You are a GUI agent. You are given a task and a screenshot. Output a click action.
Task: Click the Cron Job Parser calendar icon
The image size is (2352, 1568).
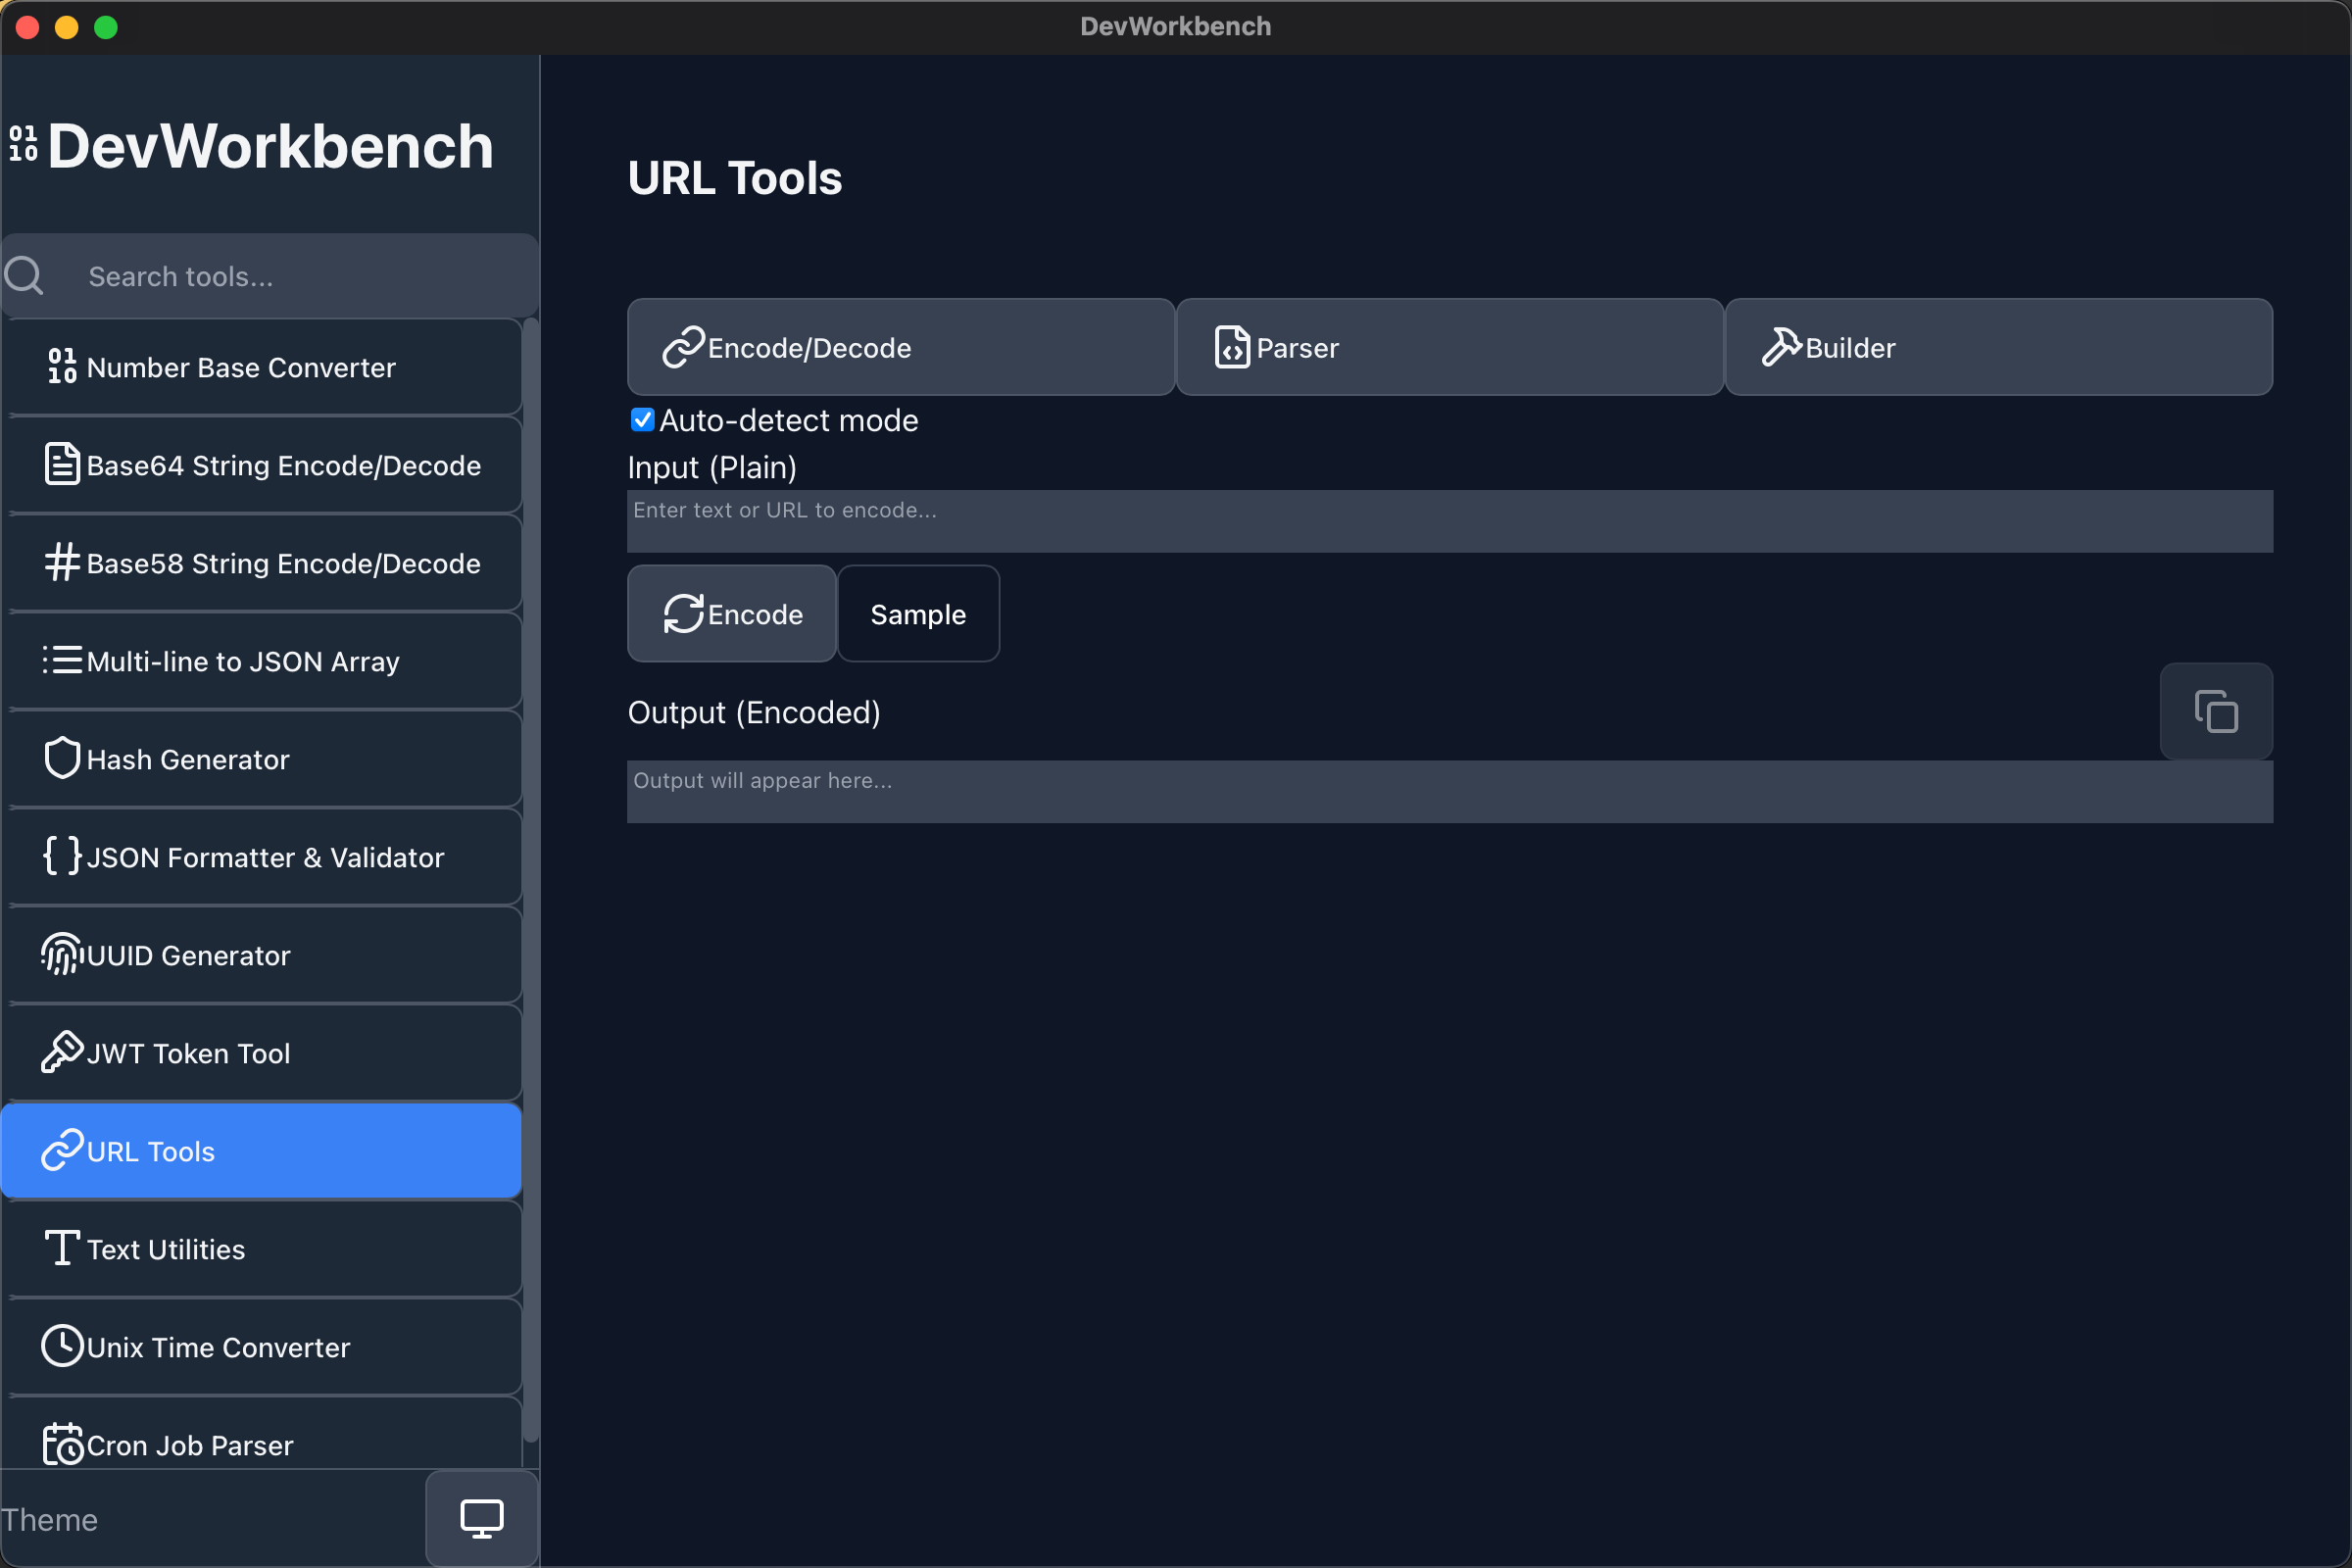pos(62,1444)
